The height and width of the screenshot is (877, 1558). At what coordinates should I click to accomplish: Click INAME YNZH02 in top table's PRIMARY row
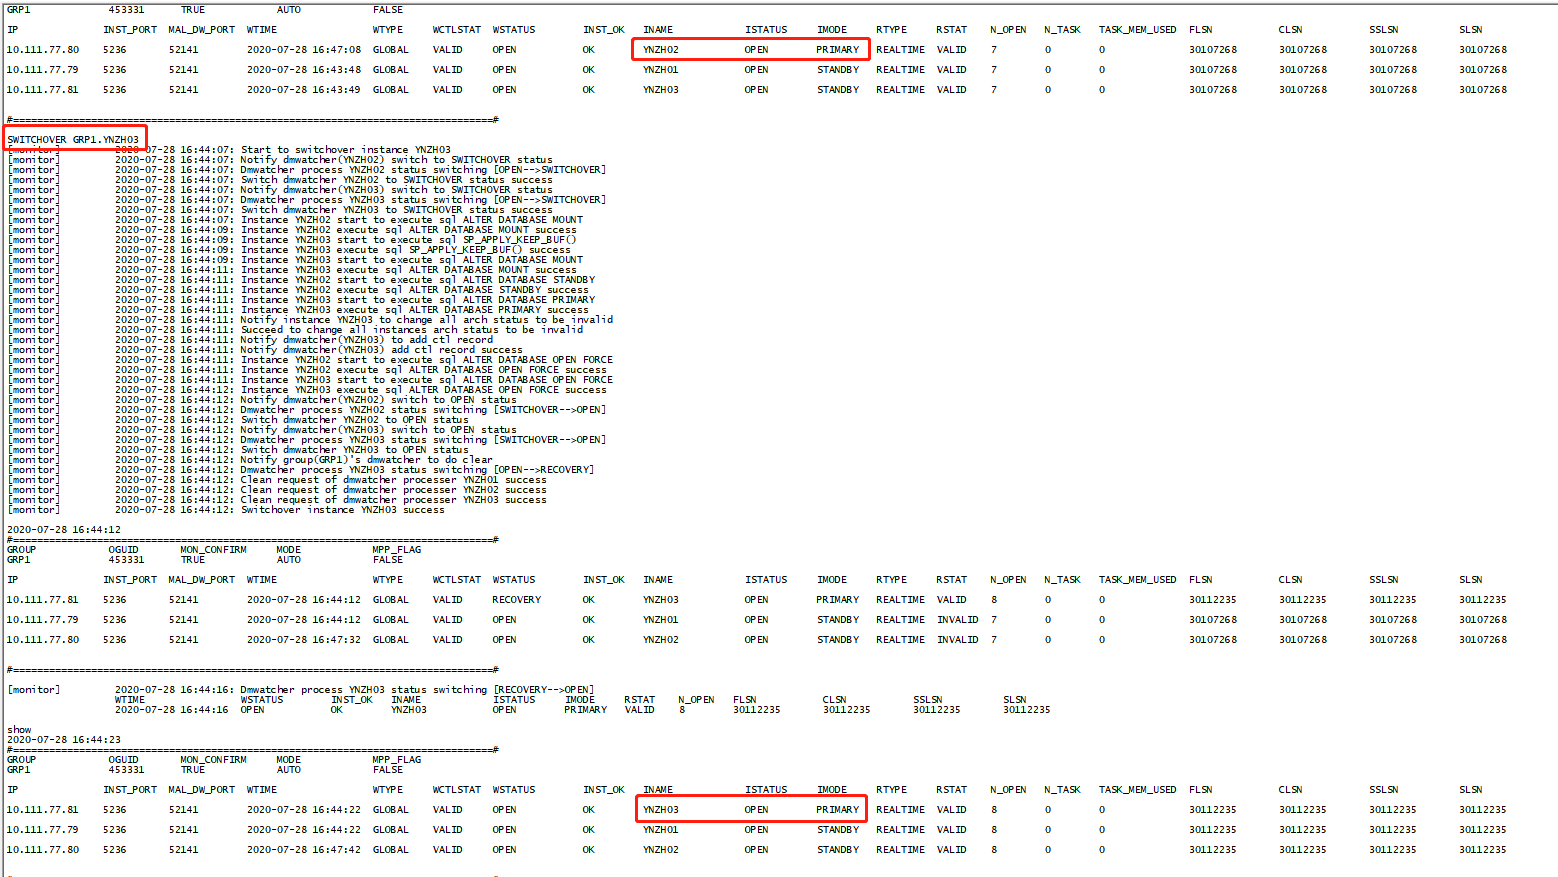[x=660, y=49]
